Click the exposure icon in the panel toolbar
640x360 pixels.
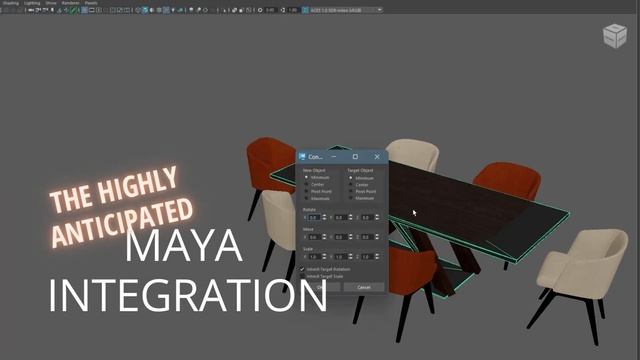click(x=260, y=10)
